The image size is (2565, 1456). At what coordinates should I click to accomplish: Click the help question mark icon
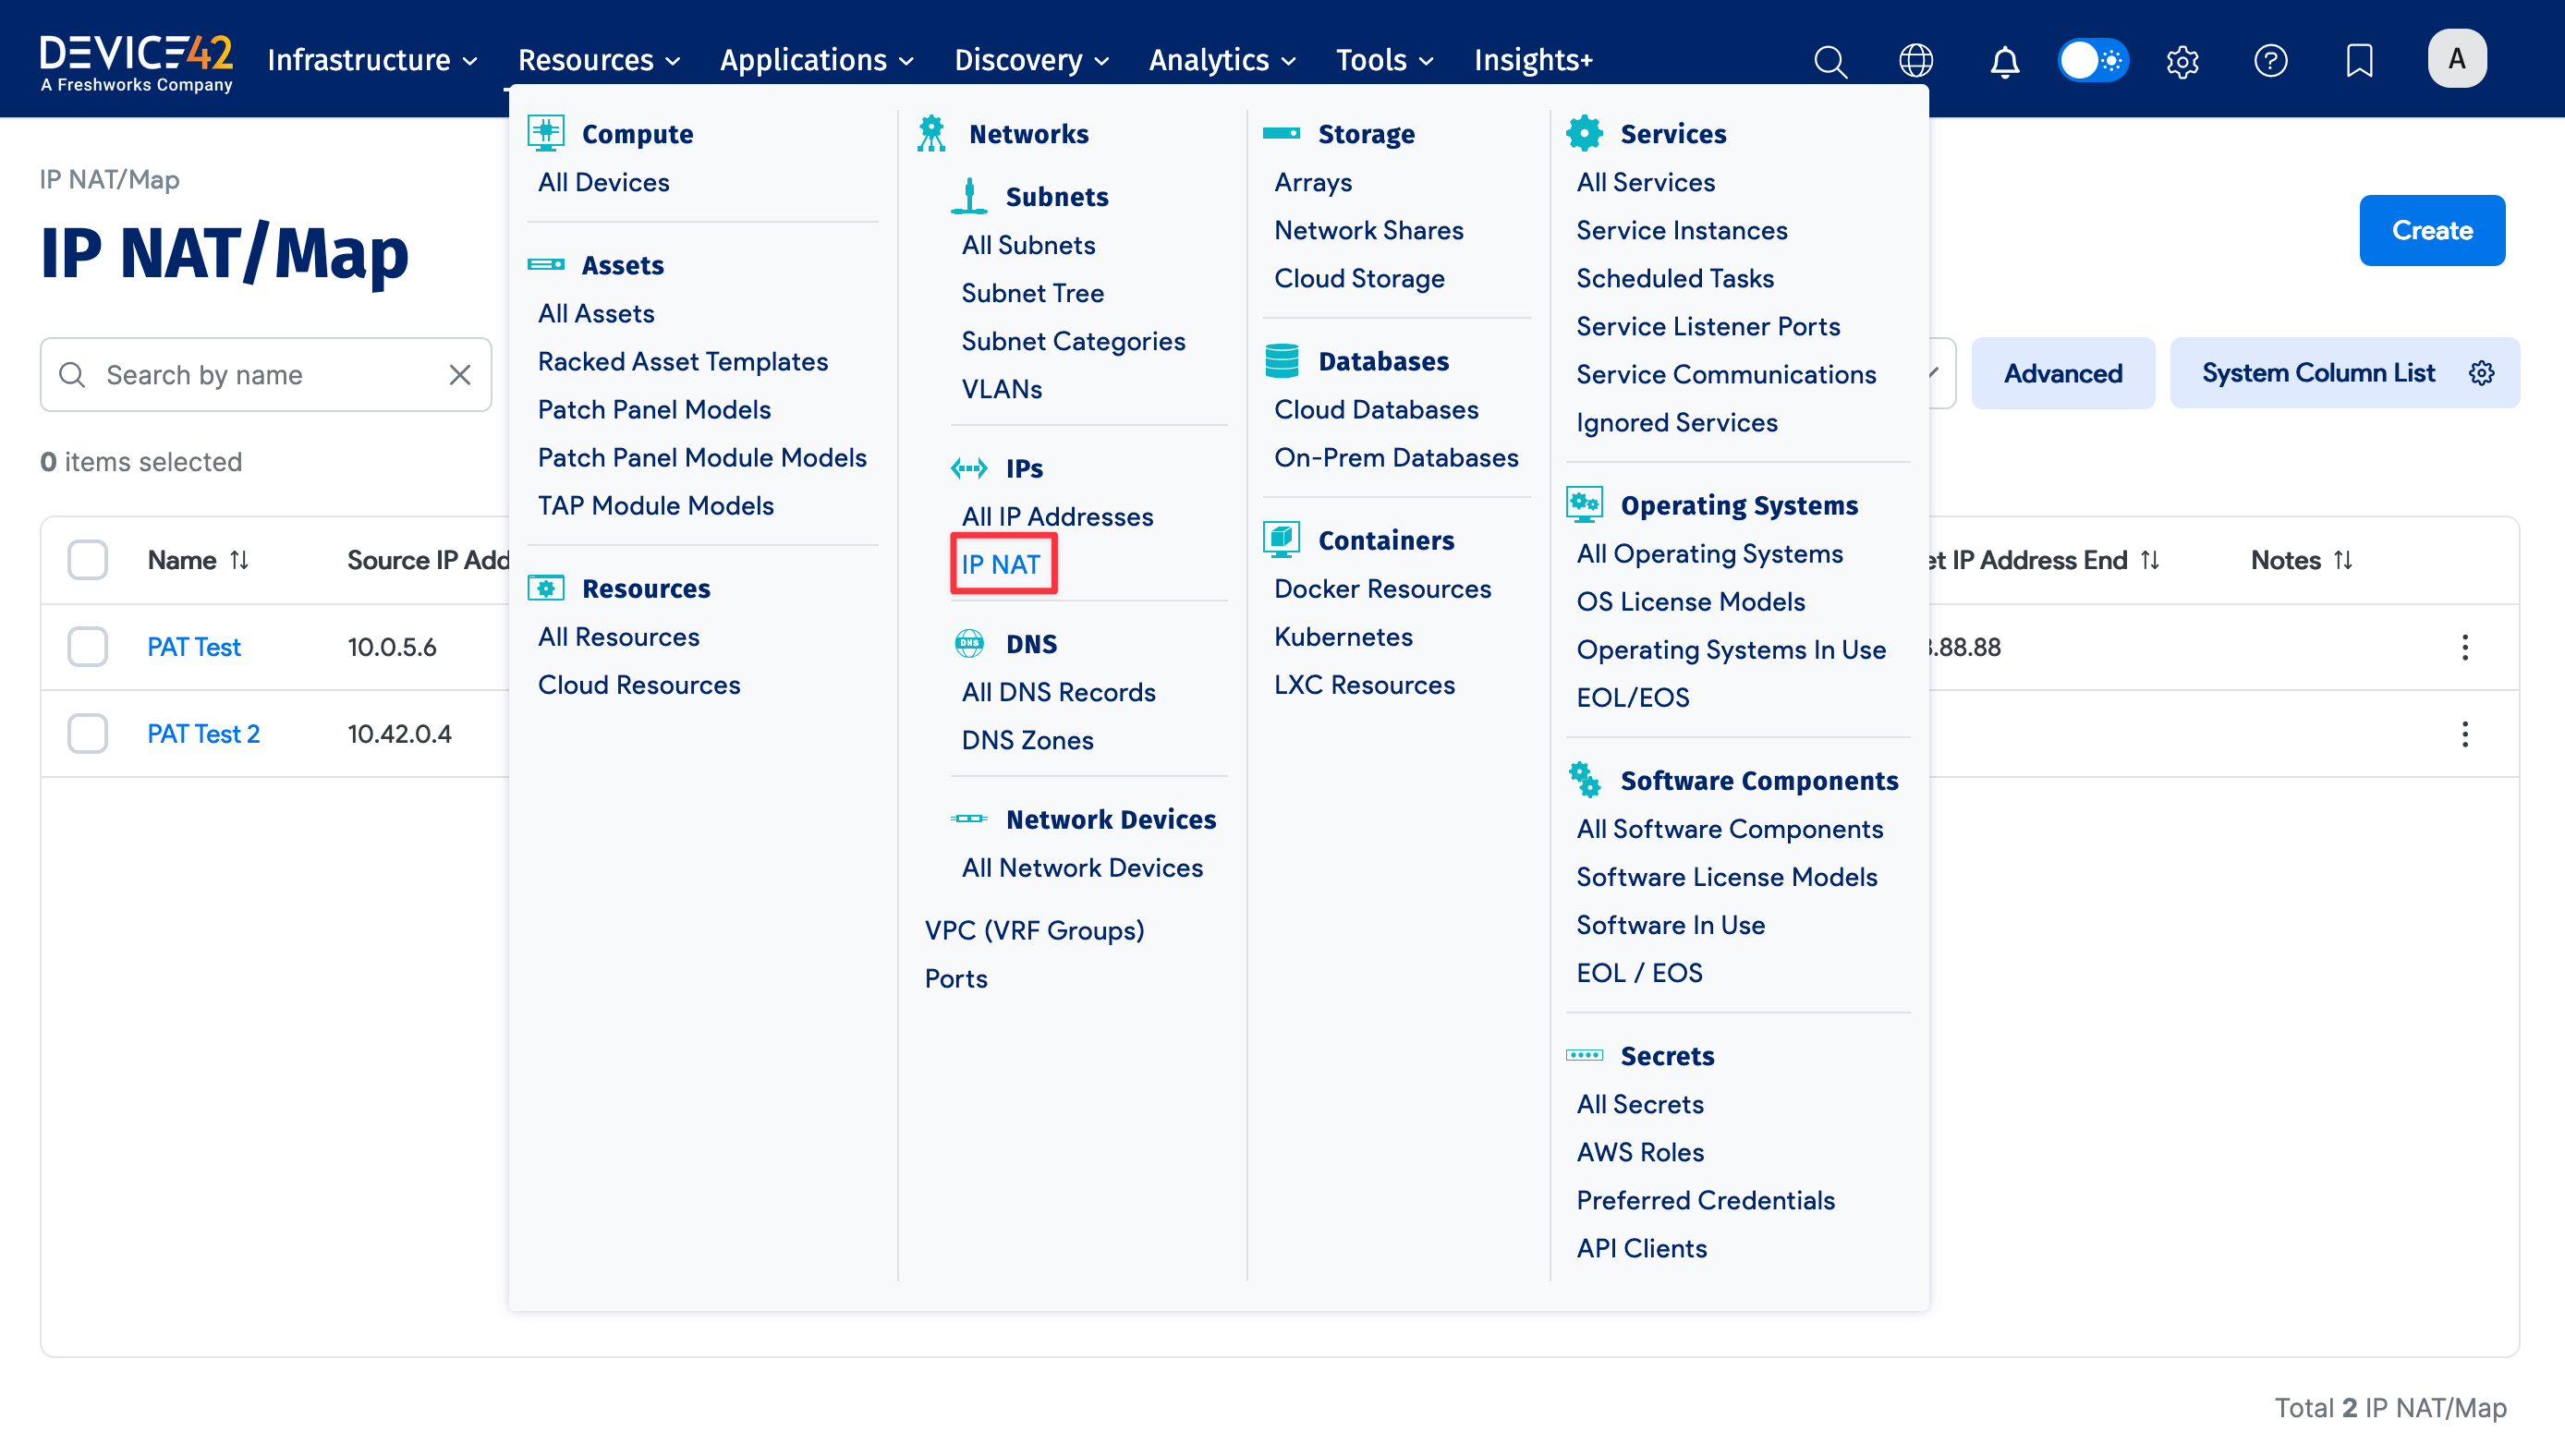click(2270, 61)
